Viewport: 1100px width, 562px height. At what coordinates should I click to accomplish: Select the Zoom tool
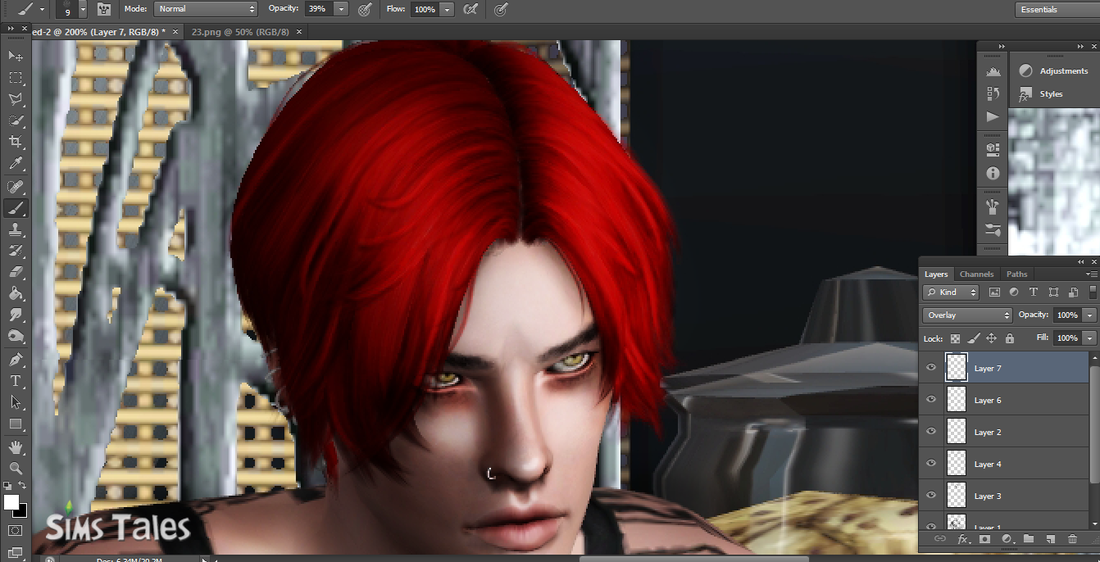(x=15, y=469)
